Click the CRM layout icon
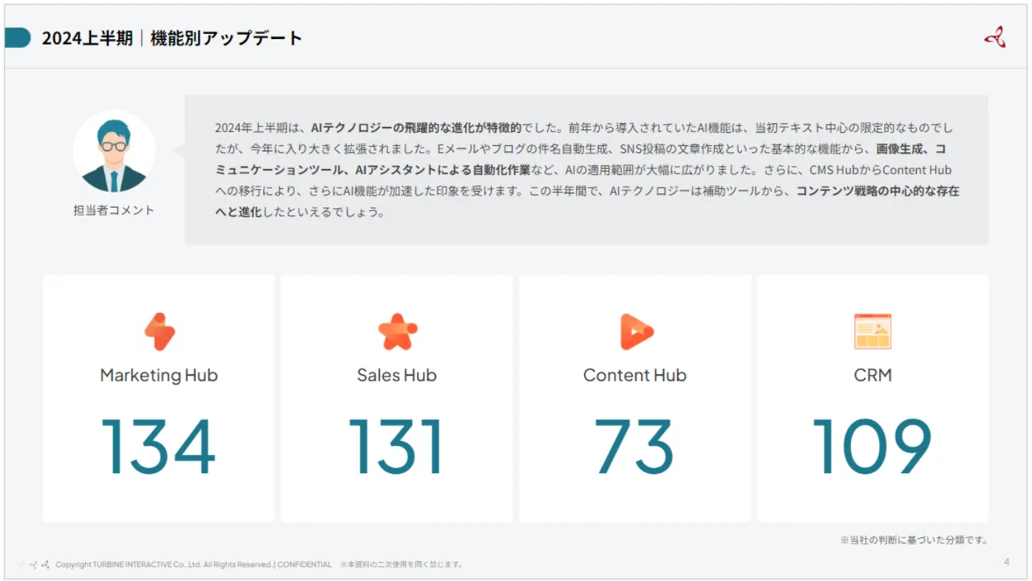This screenshot has height=581, width=1032. click(x=873, y=332)
